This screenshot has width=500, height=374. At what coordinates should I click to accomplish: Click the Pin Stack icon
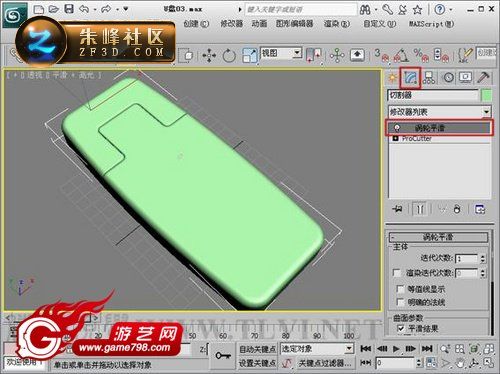tap(397, 209)
